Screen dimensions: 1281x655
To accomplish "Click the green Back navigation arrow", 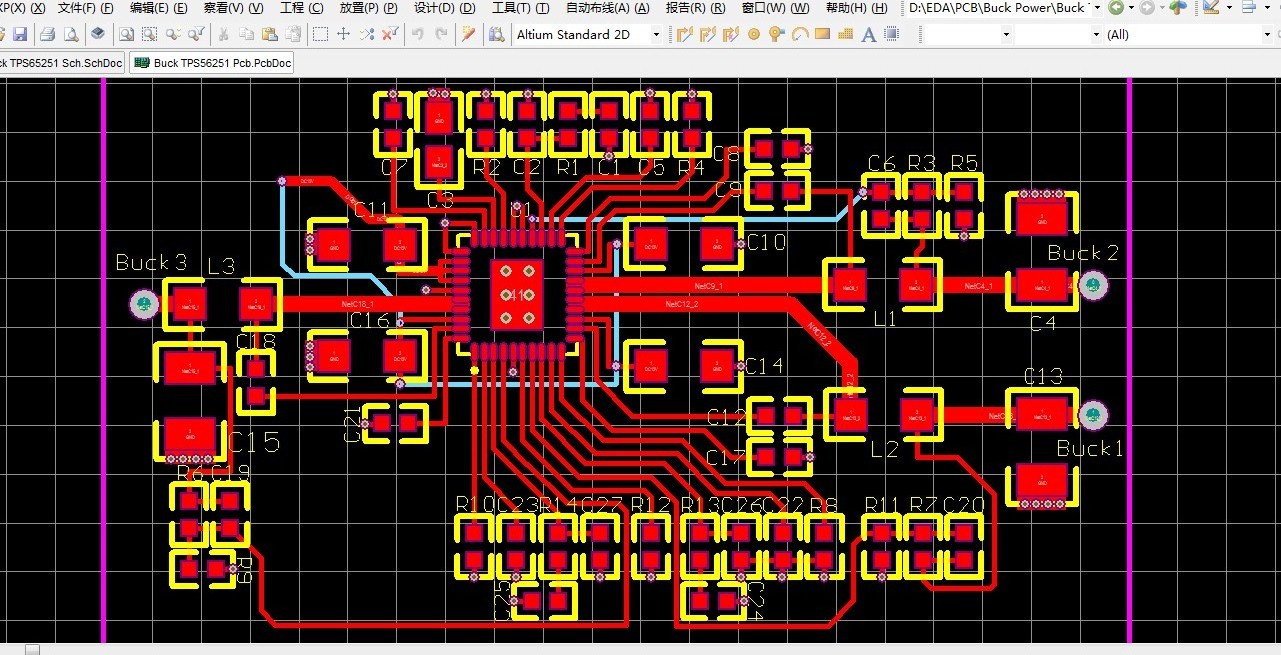I will [1116, 8].
